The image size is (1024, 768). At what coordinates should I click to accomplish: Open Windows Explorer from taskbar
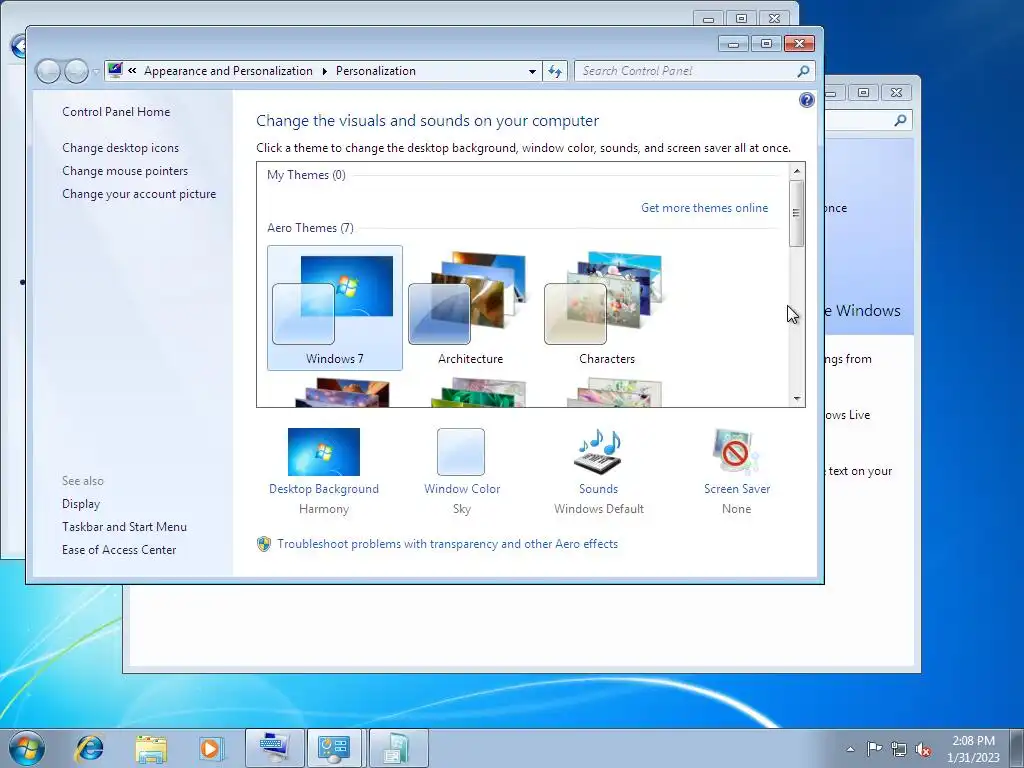(151, 748)
